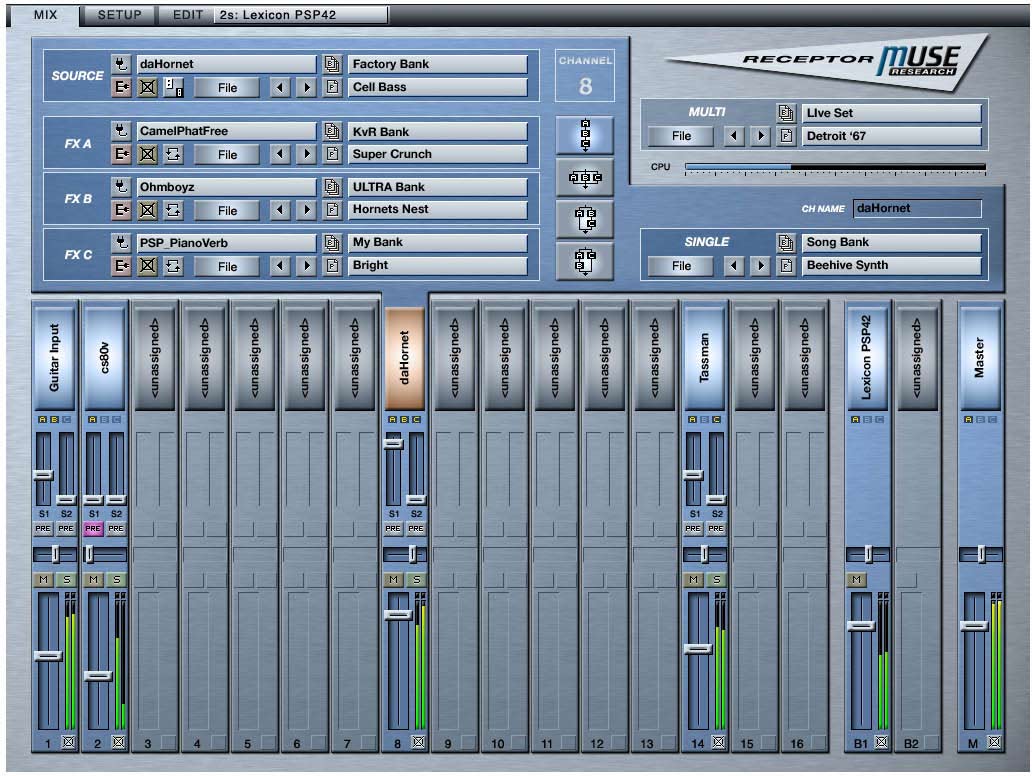This screenshot has height=776, width=1032.
Task: Click the Master channel volume fader handle
Action: tap(973, 626)
